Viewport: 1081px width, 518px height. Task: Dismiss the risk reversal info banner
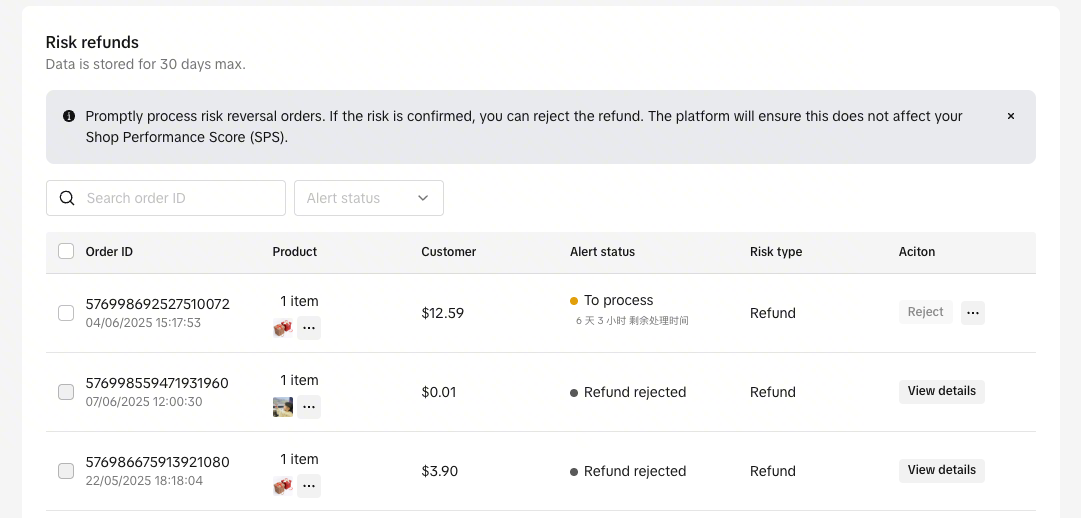pyautogui.click(x=1010, y=116)
